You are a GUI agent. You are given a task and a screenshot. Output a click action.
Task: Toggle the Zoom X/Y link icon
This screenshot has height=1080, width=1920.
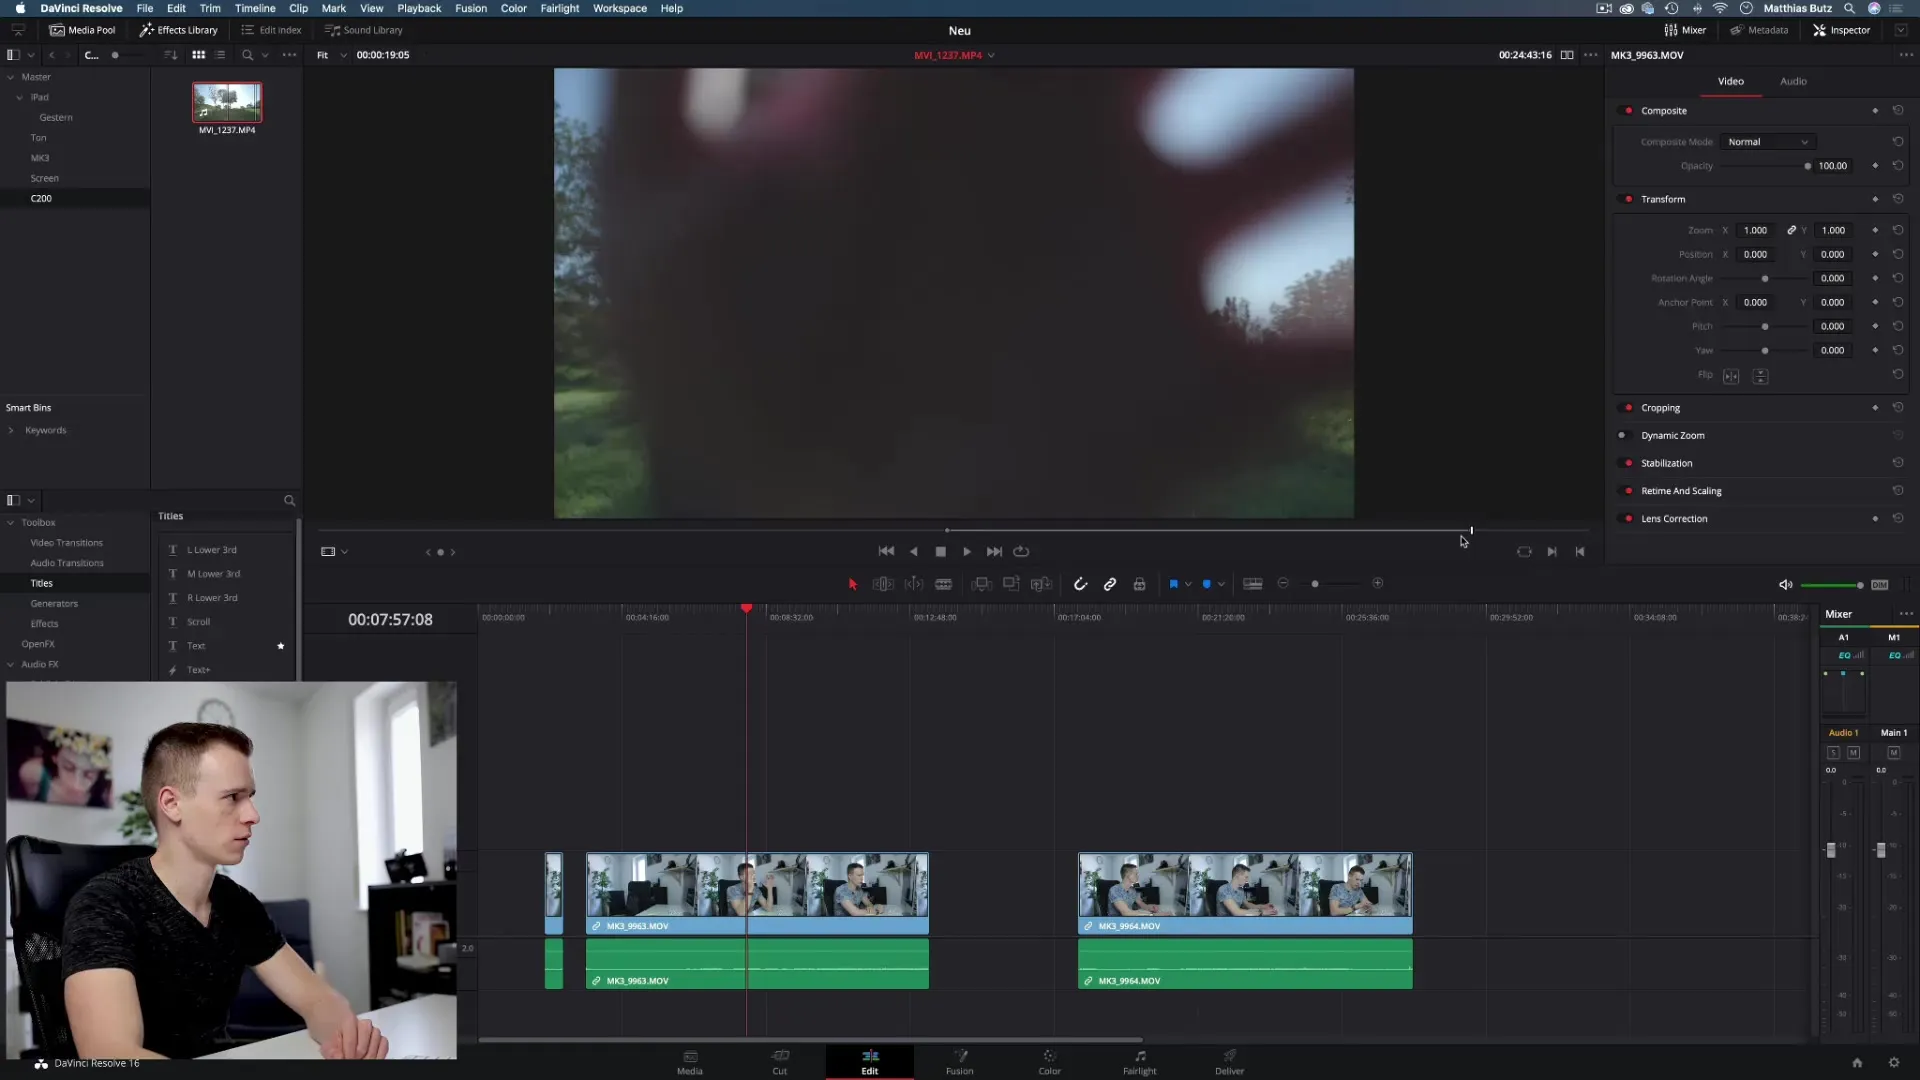tap(1792, 231)
